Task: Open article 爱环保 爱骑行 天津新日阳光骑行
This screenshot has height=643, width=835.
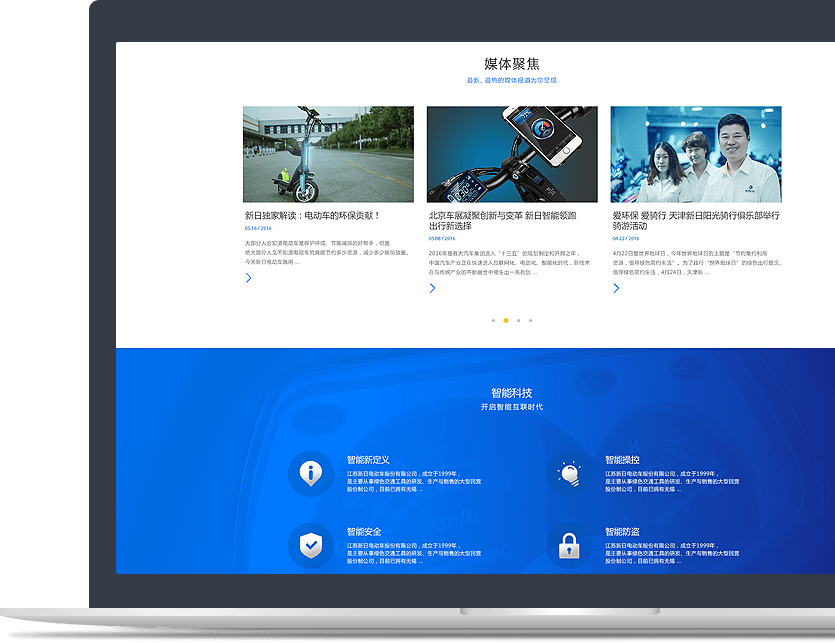Action: pyautogui.click(x=695, y=220)
